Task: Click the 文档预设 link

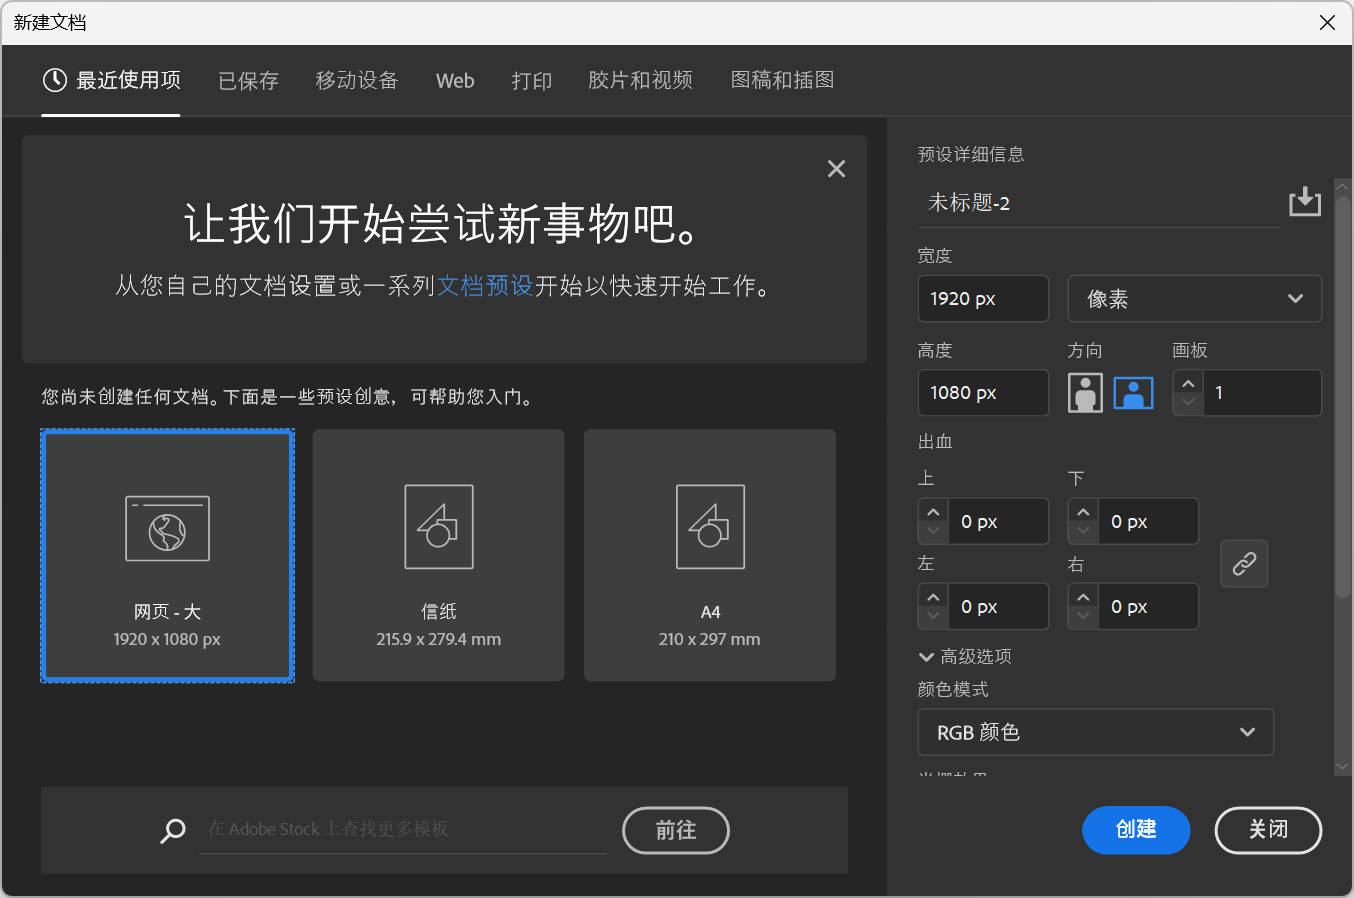Action: [x=485, y=286]
